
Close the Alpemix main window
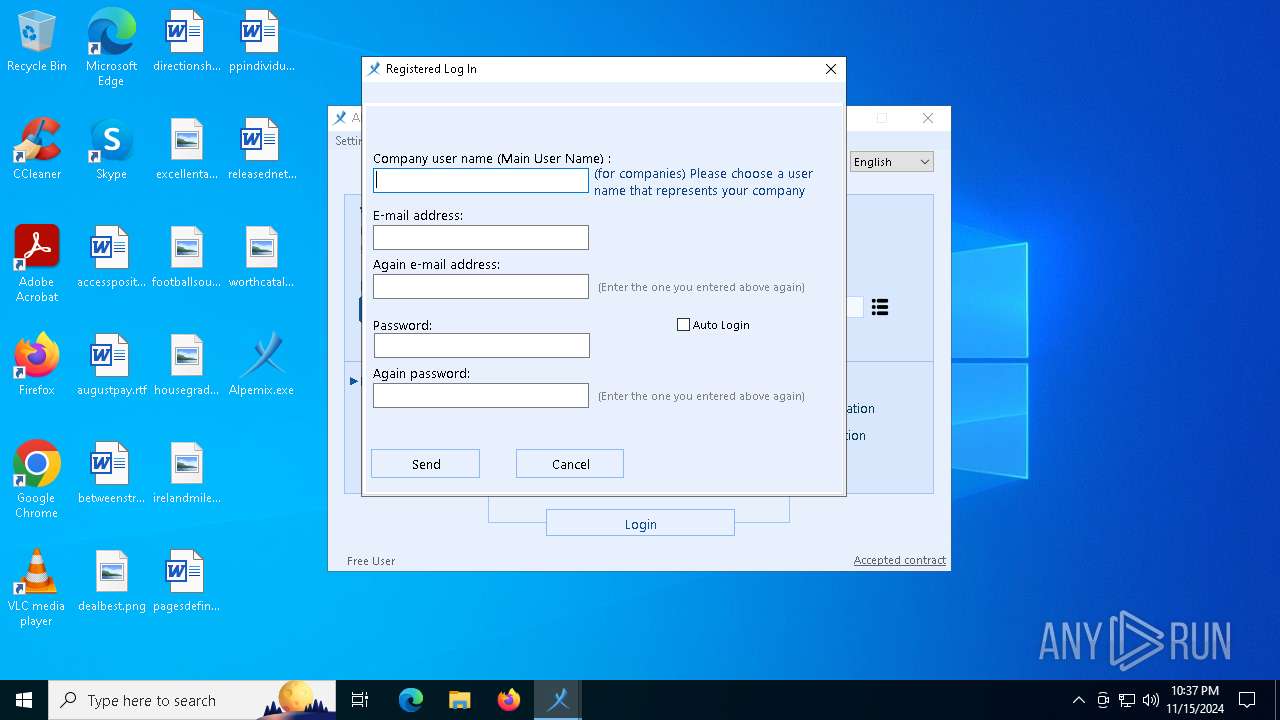928,118
